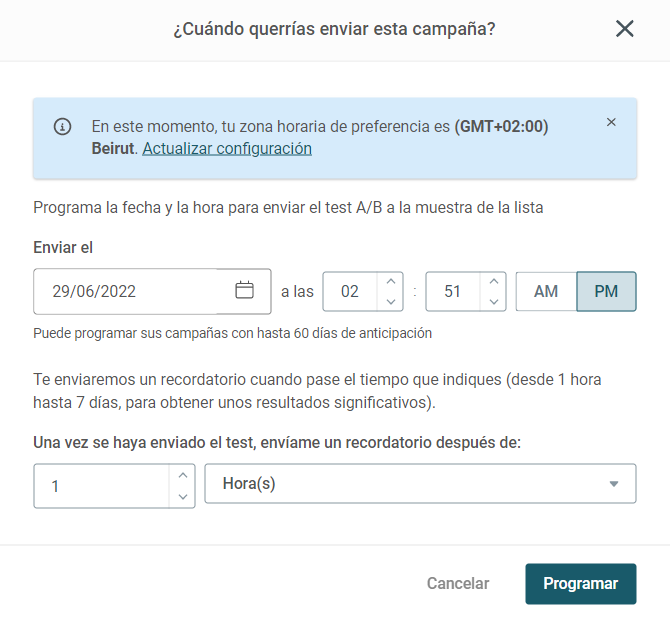This screenshot has height=621, width=670.
Task: Click the Hora(s) dropdown arrow
Action: [x=614, y=484]
